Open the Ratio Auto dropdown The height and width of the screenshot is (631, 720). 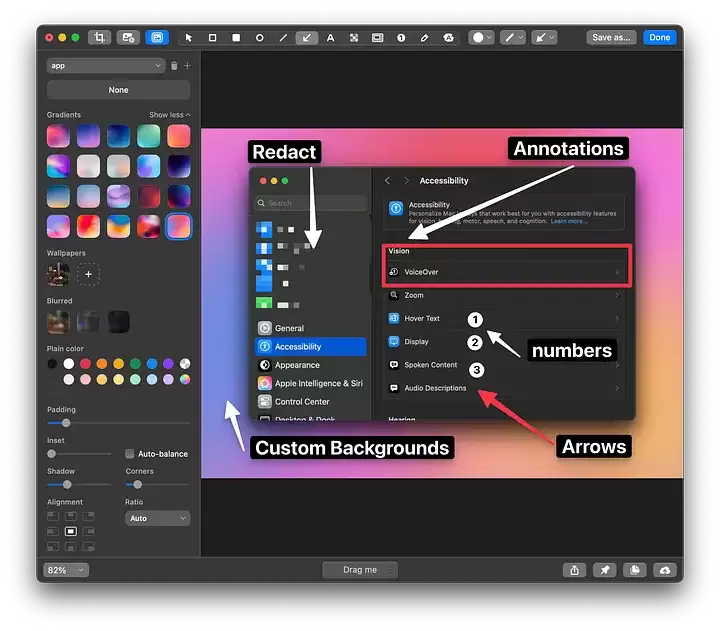click(x=157, y=518)
